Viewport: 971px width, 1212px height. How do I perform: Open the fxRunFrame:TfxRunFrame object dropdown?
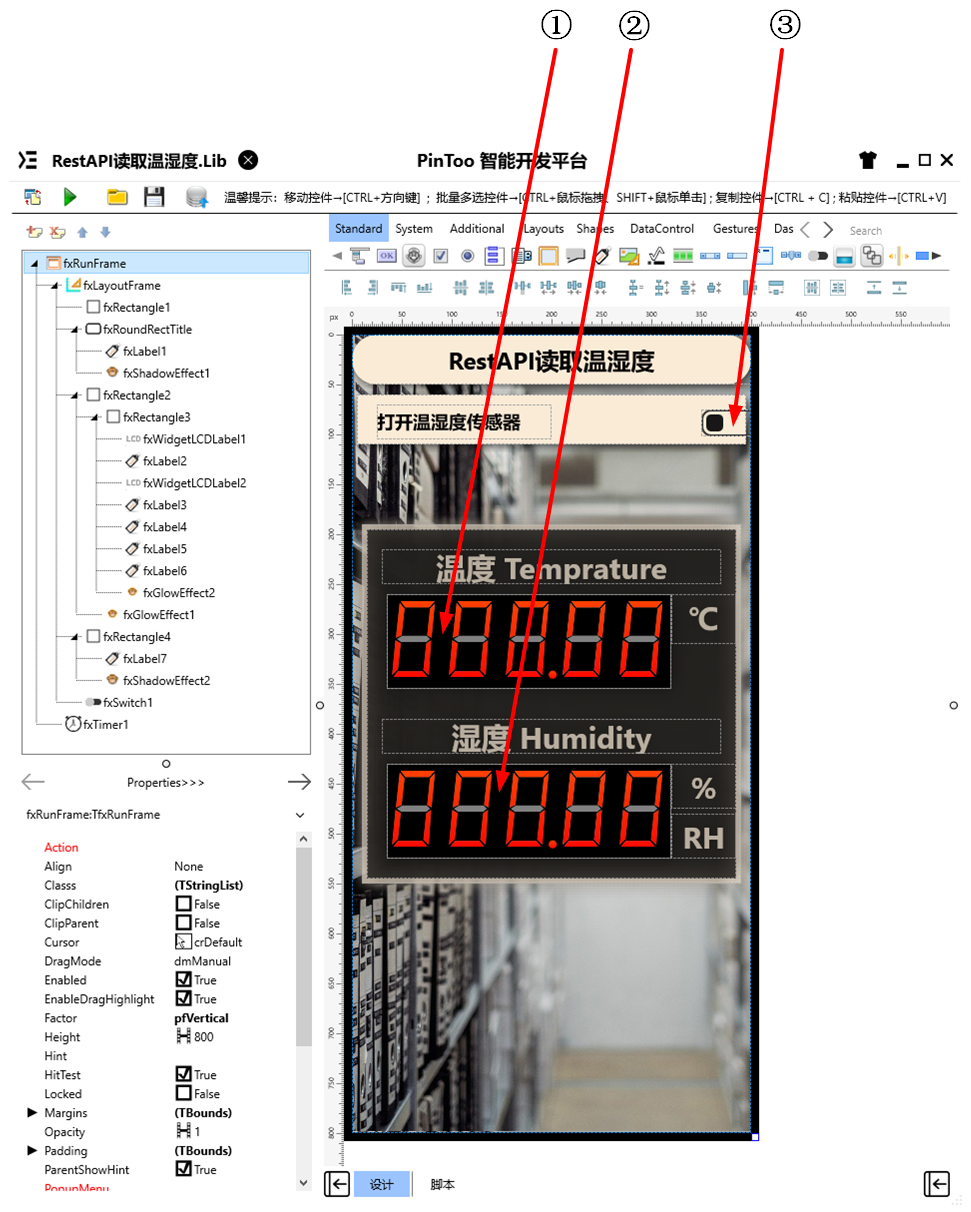299,815
